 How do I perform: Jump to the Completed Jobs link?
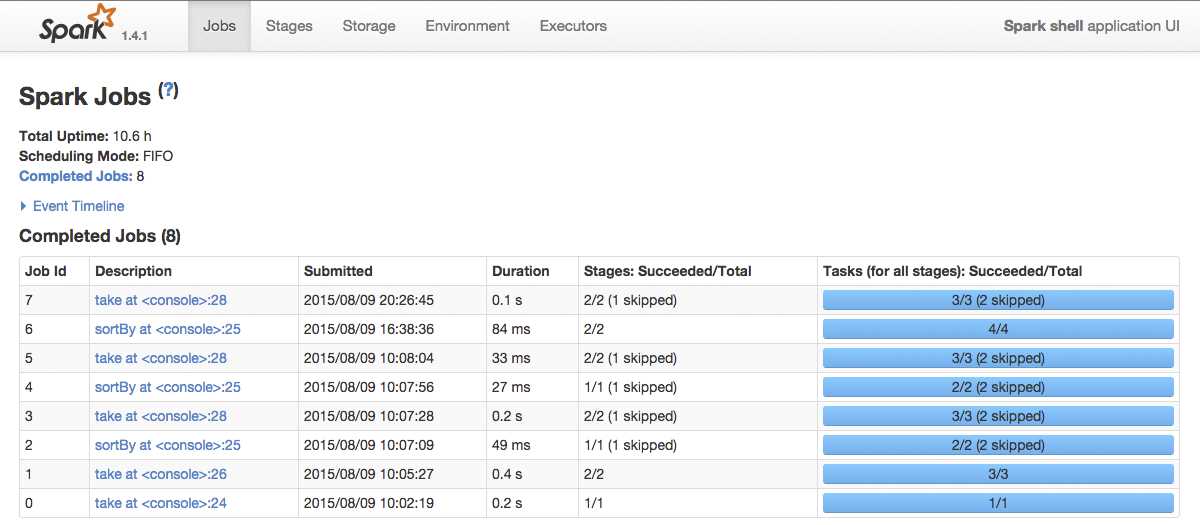pyautogui.click(x=75, y=176)
